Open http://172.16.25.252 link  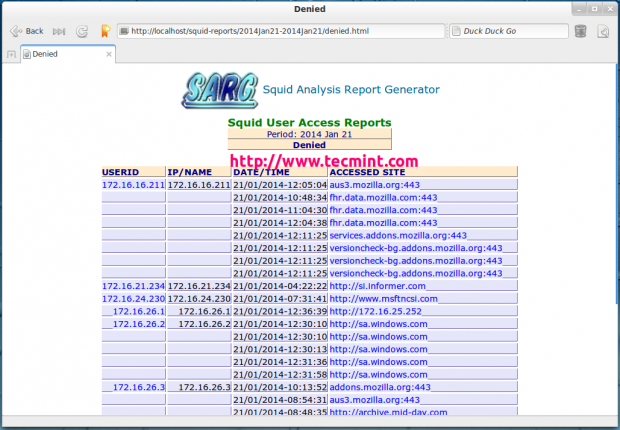375,311
